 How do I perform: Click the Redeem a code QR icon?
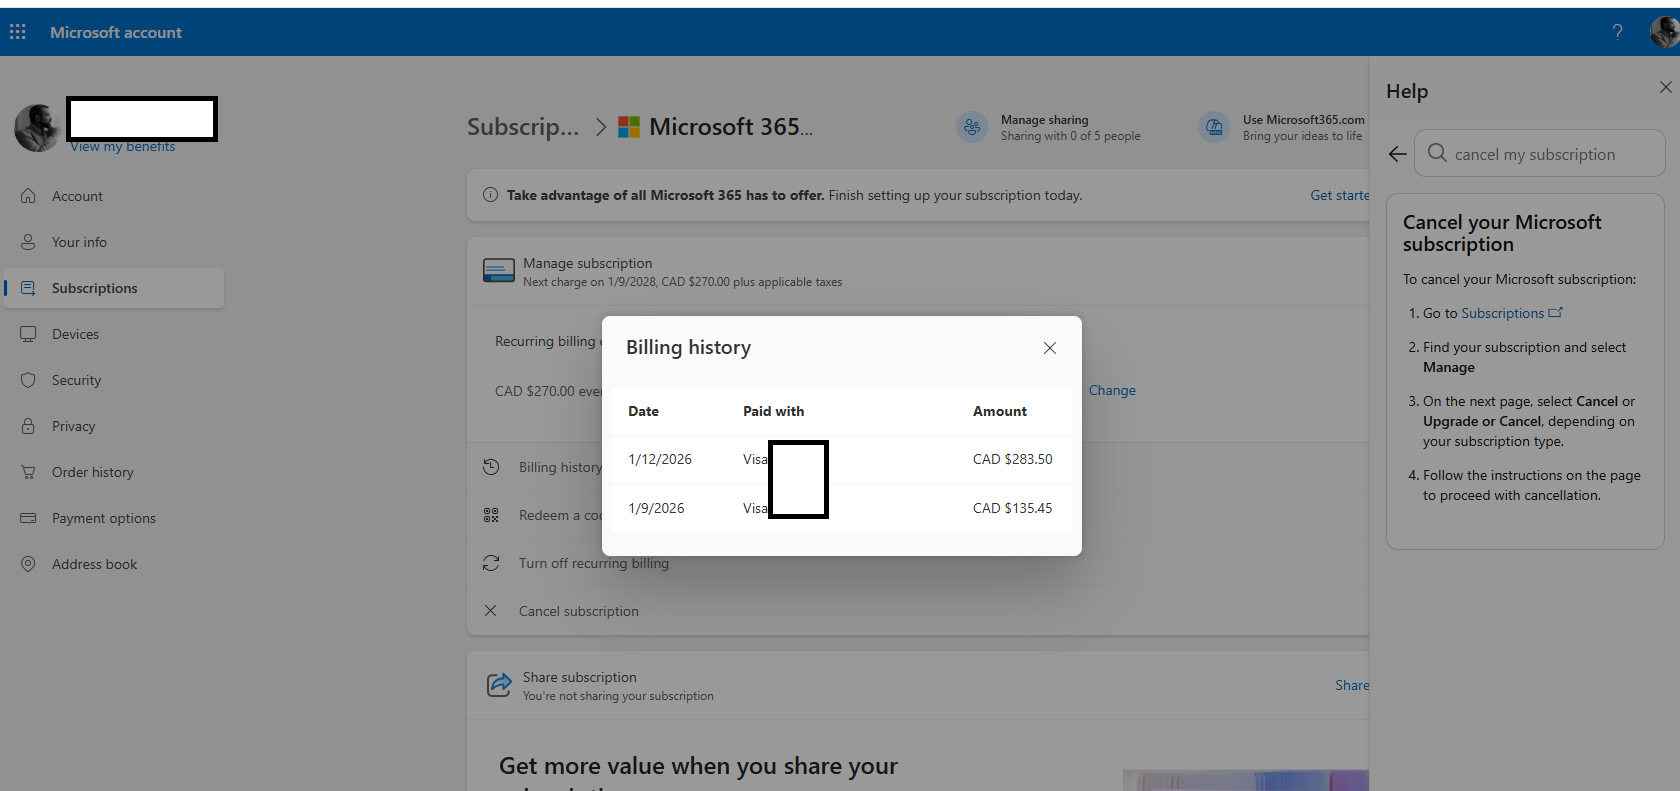[x=491, y=515]
